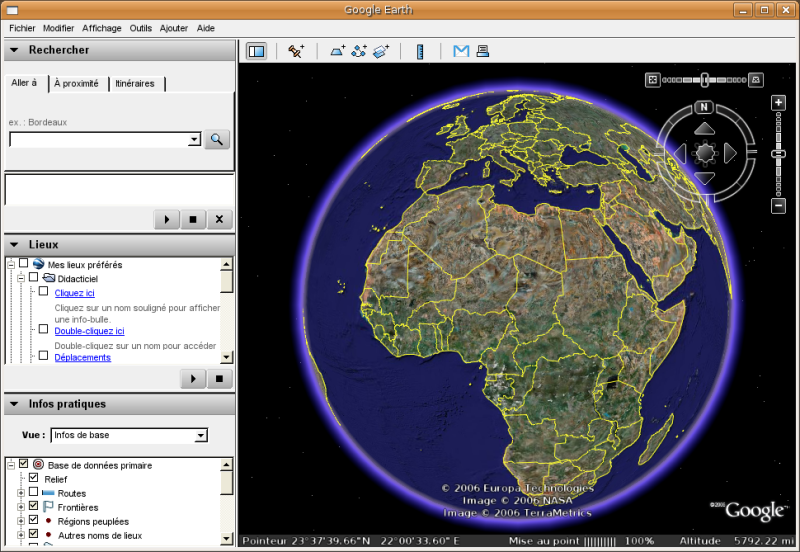Check the Mes lieux préférés checkbox
The image size is (800, 552).
tap(23, 263)
